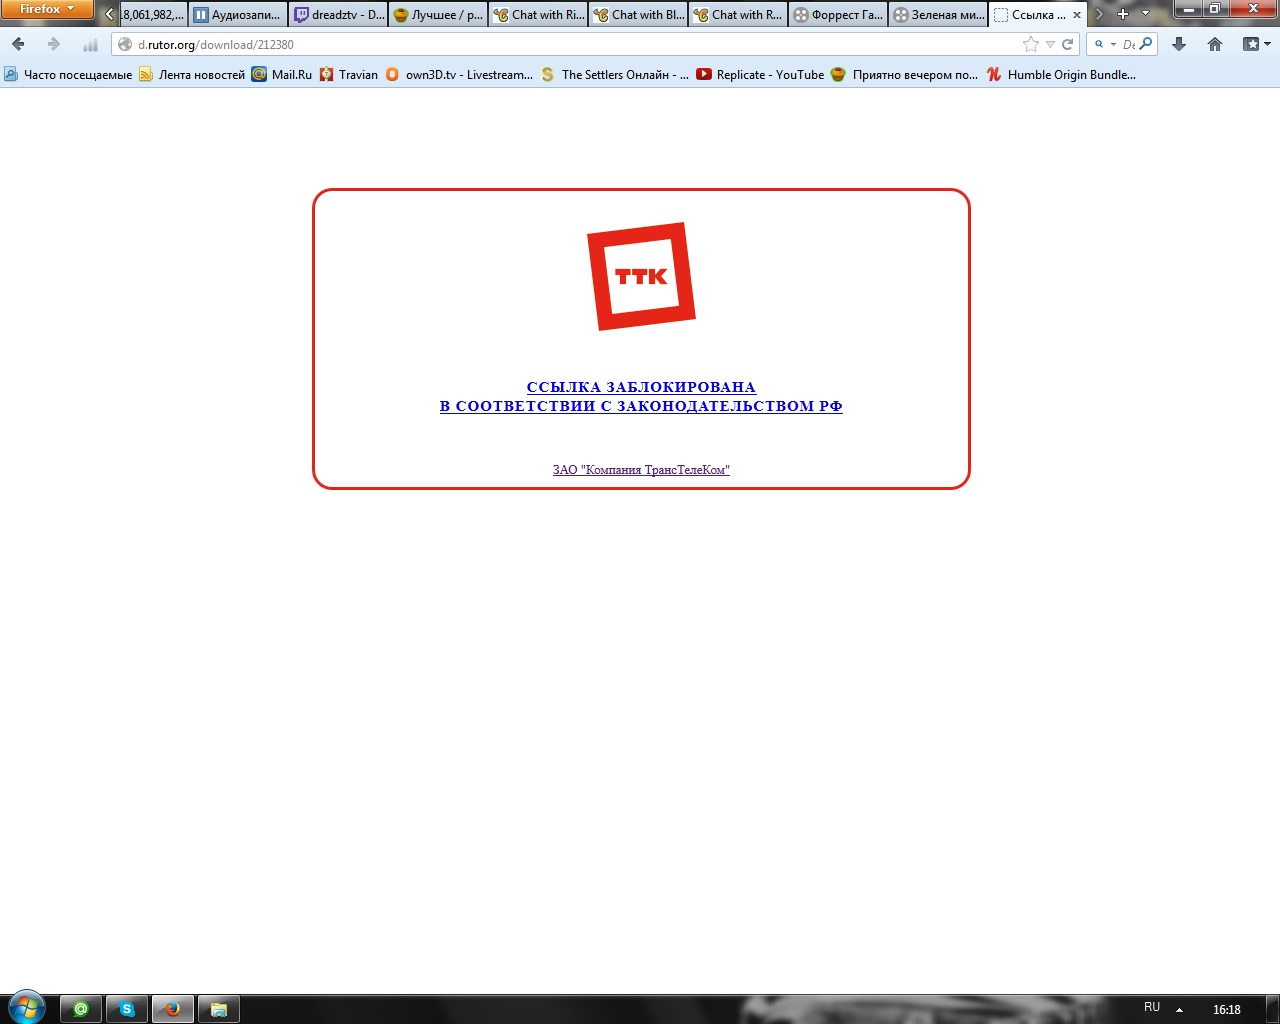Open ЗАО Компания ТрансТелеКом link
Viewport: 1280px width, 1024px height.
coord(641,470)
